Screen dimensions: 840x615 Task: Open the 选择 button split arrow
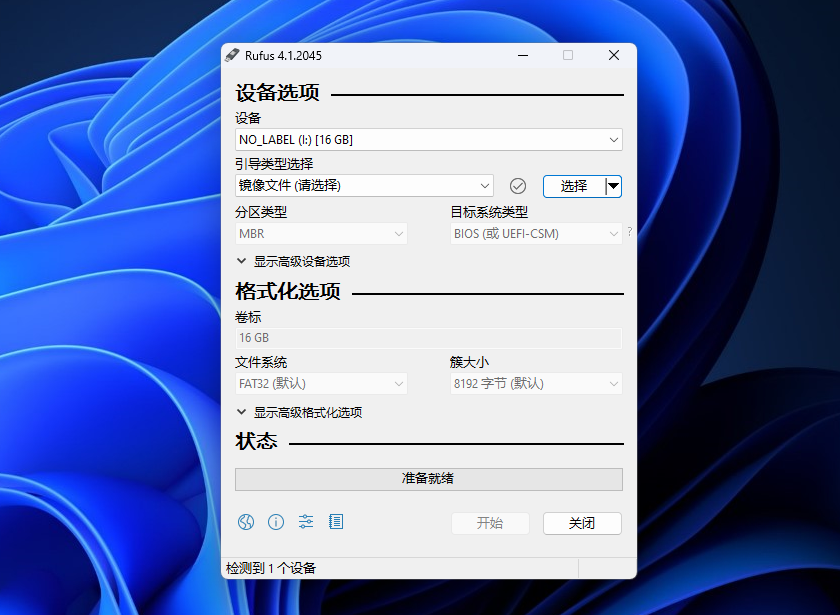tap(613, 186)
